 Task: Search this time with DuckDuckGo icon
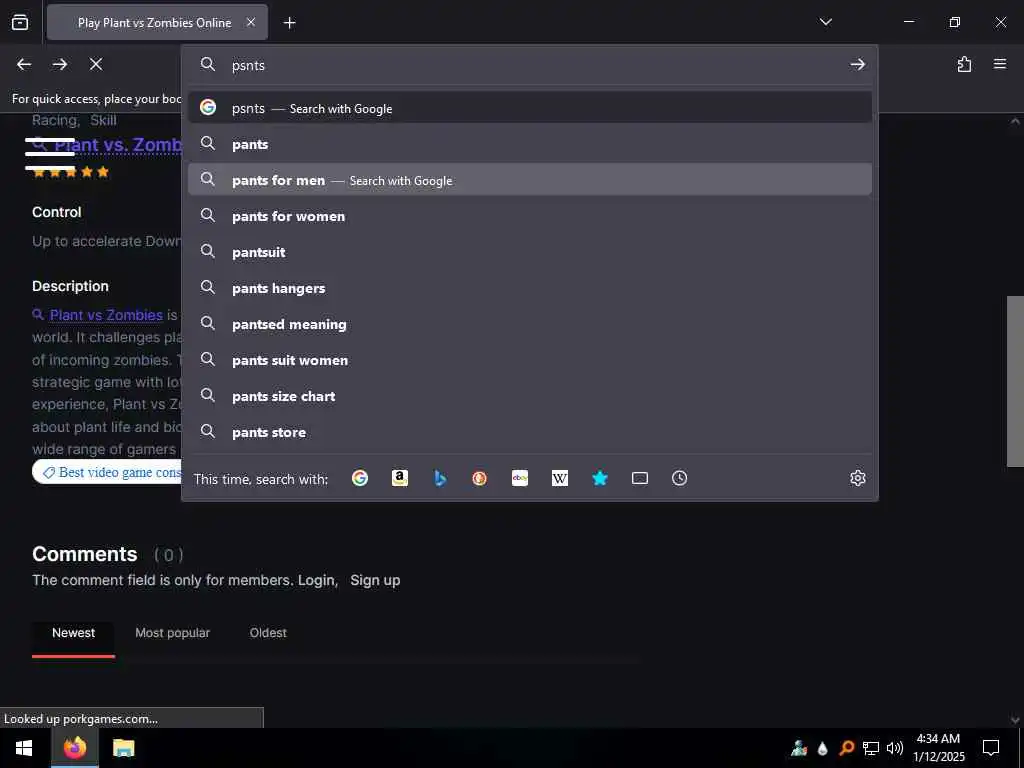[479, 478]
